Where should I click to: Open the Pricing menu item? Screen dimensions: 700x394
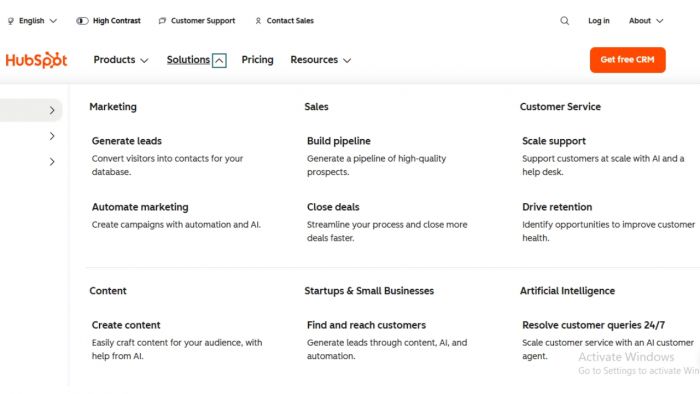point(258,60)
